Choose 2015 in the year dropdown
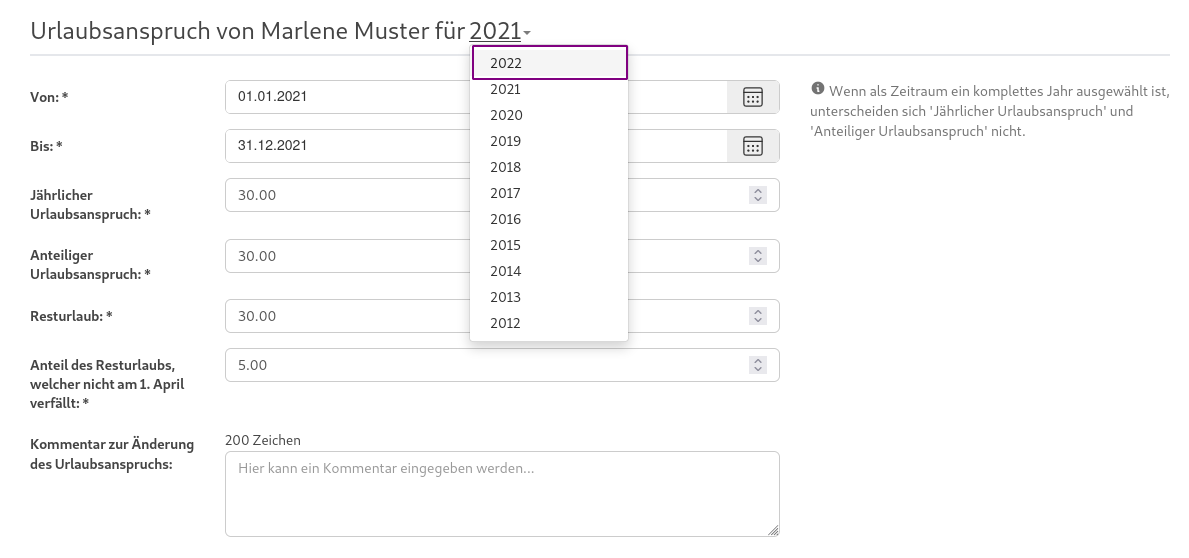 (549, 245)
